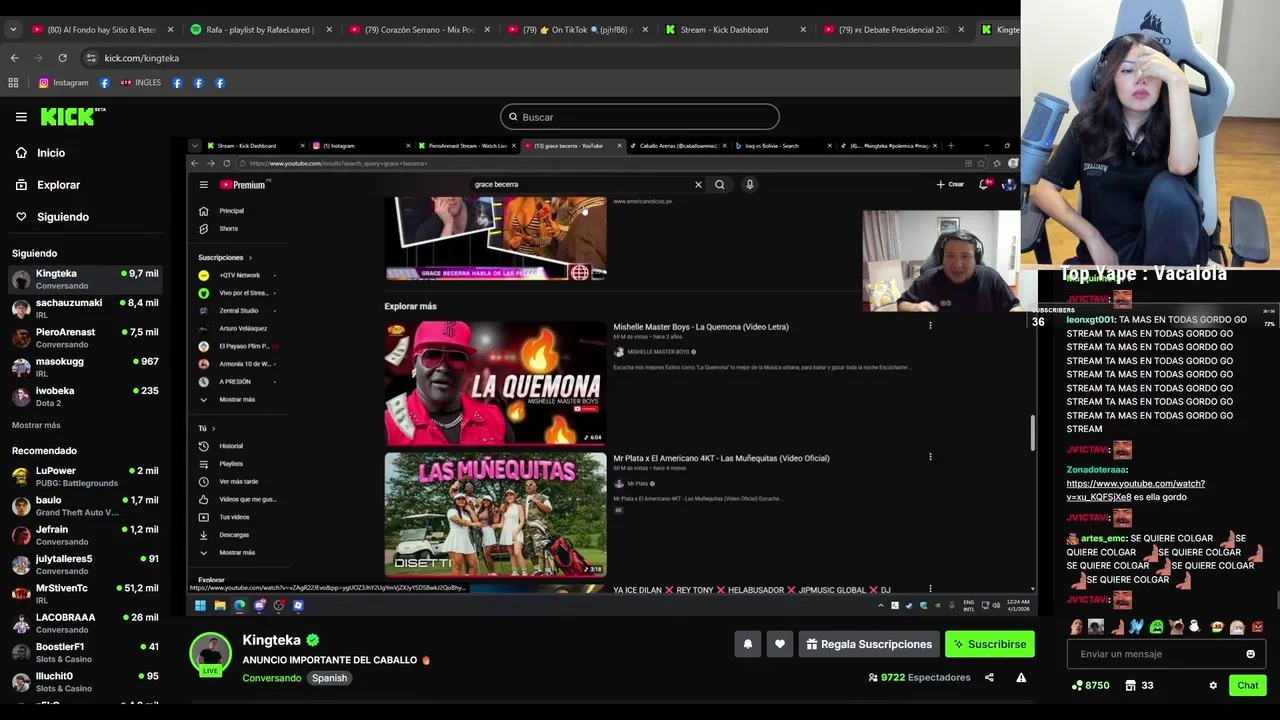Screen dimensions: 1280x720
Task: Share the stream via share icon
Action: [x=989, y=678]
